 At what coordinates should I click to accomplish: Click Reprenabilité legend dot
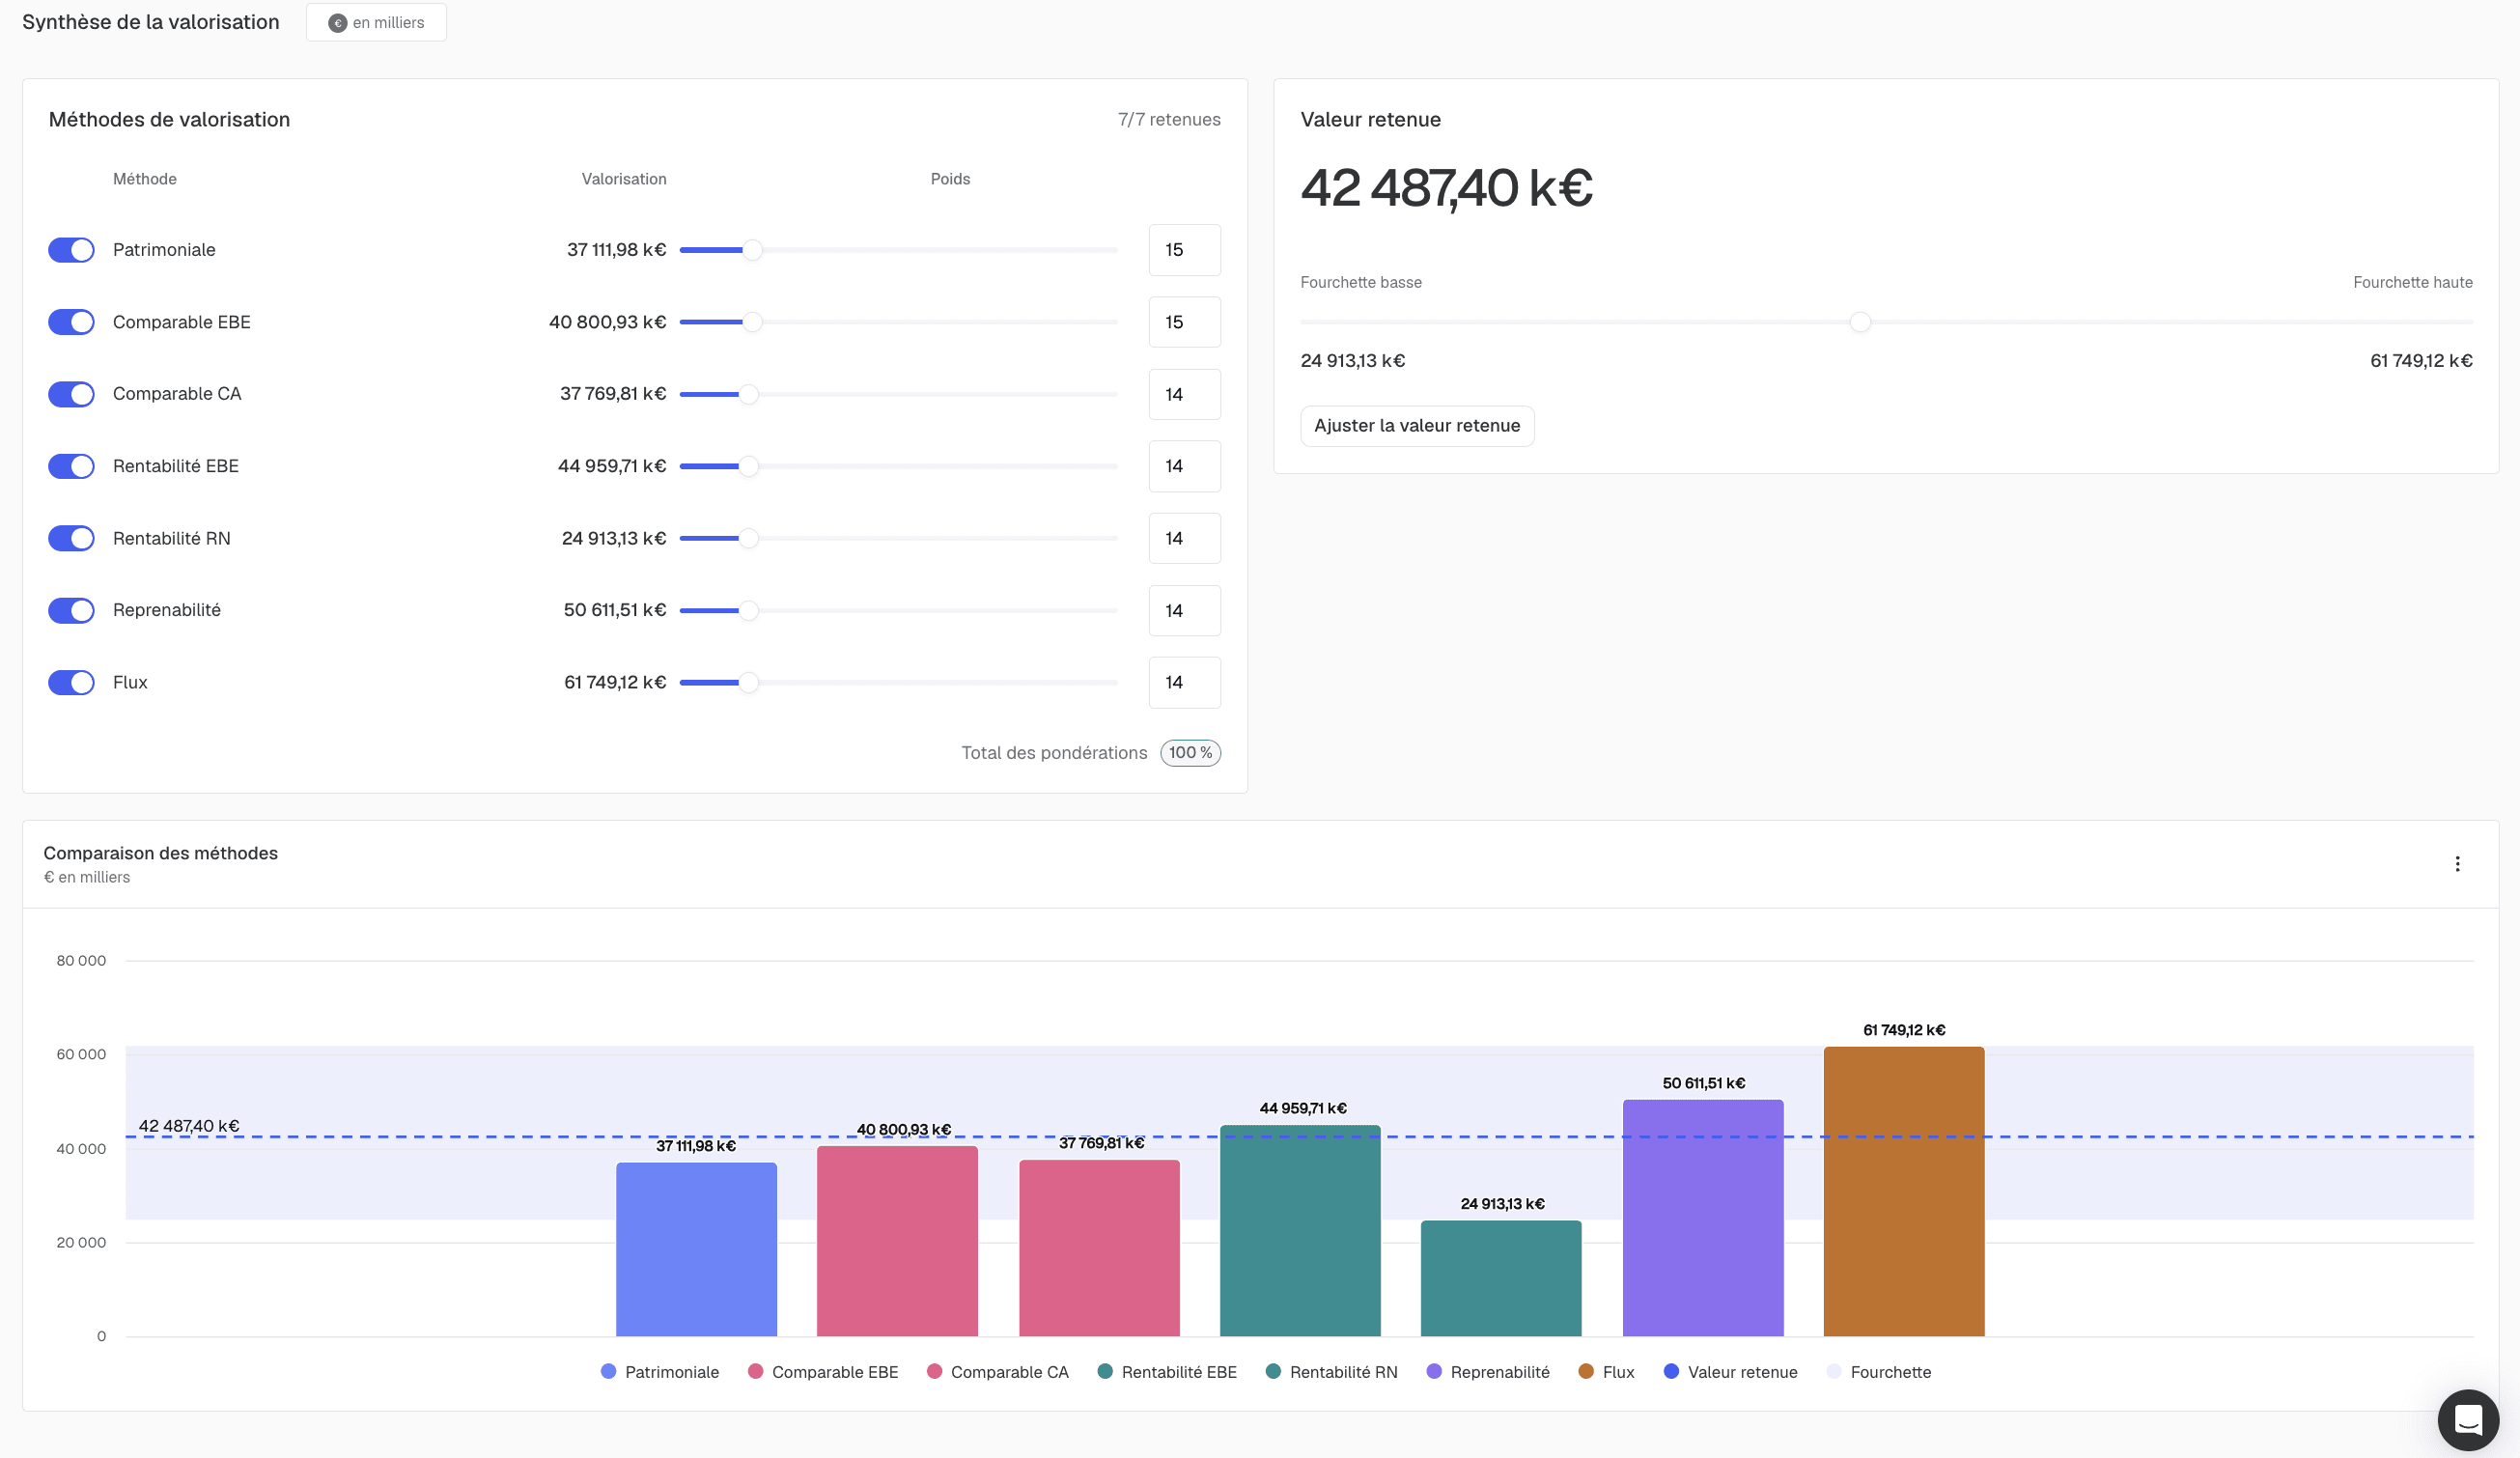point(1434,1372)
